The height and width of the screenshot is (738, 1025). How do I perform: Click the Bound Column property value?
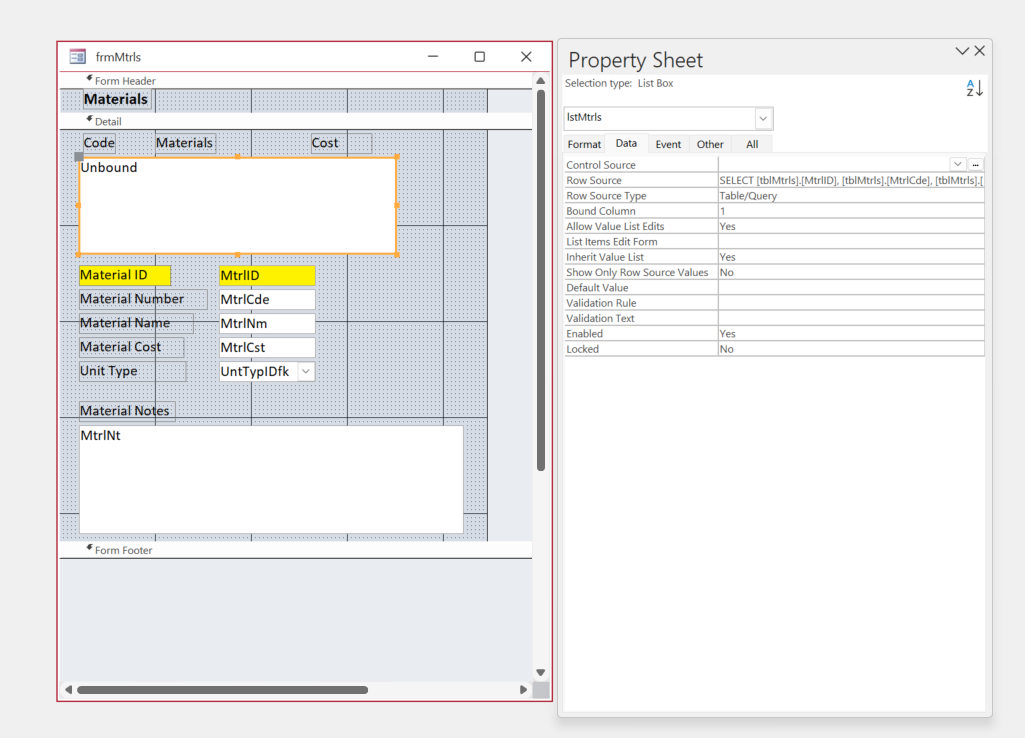[x=850, y=211]
